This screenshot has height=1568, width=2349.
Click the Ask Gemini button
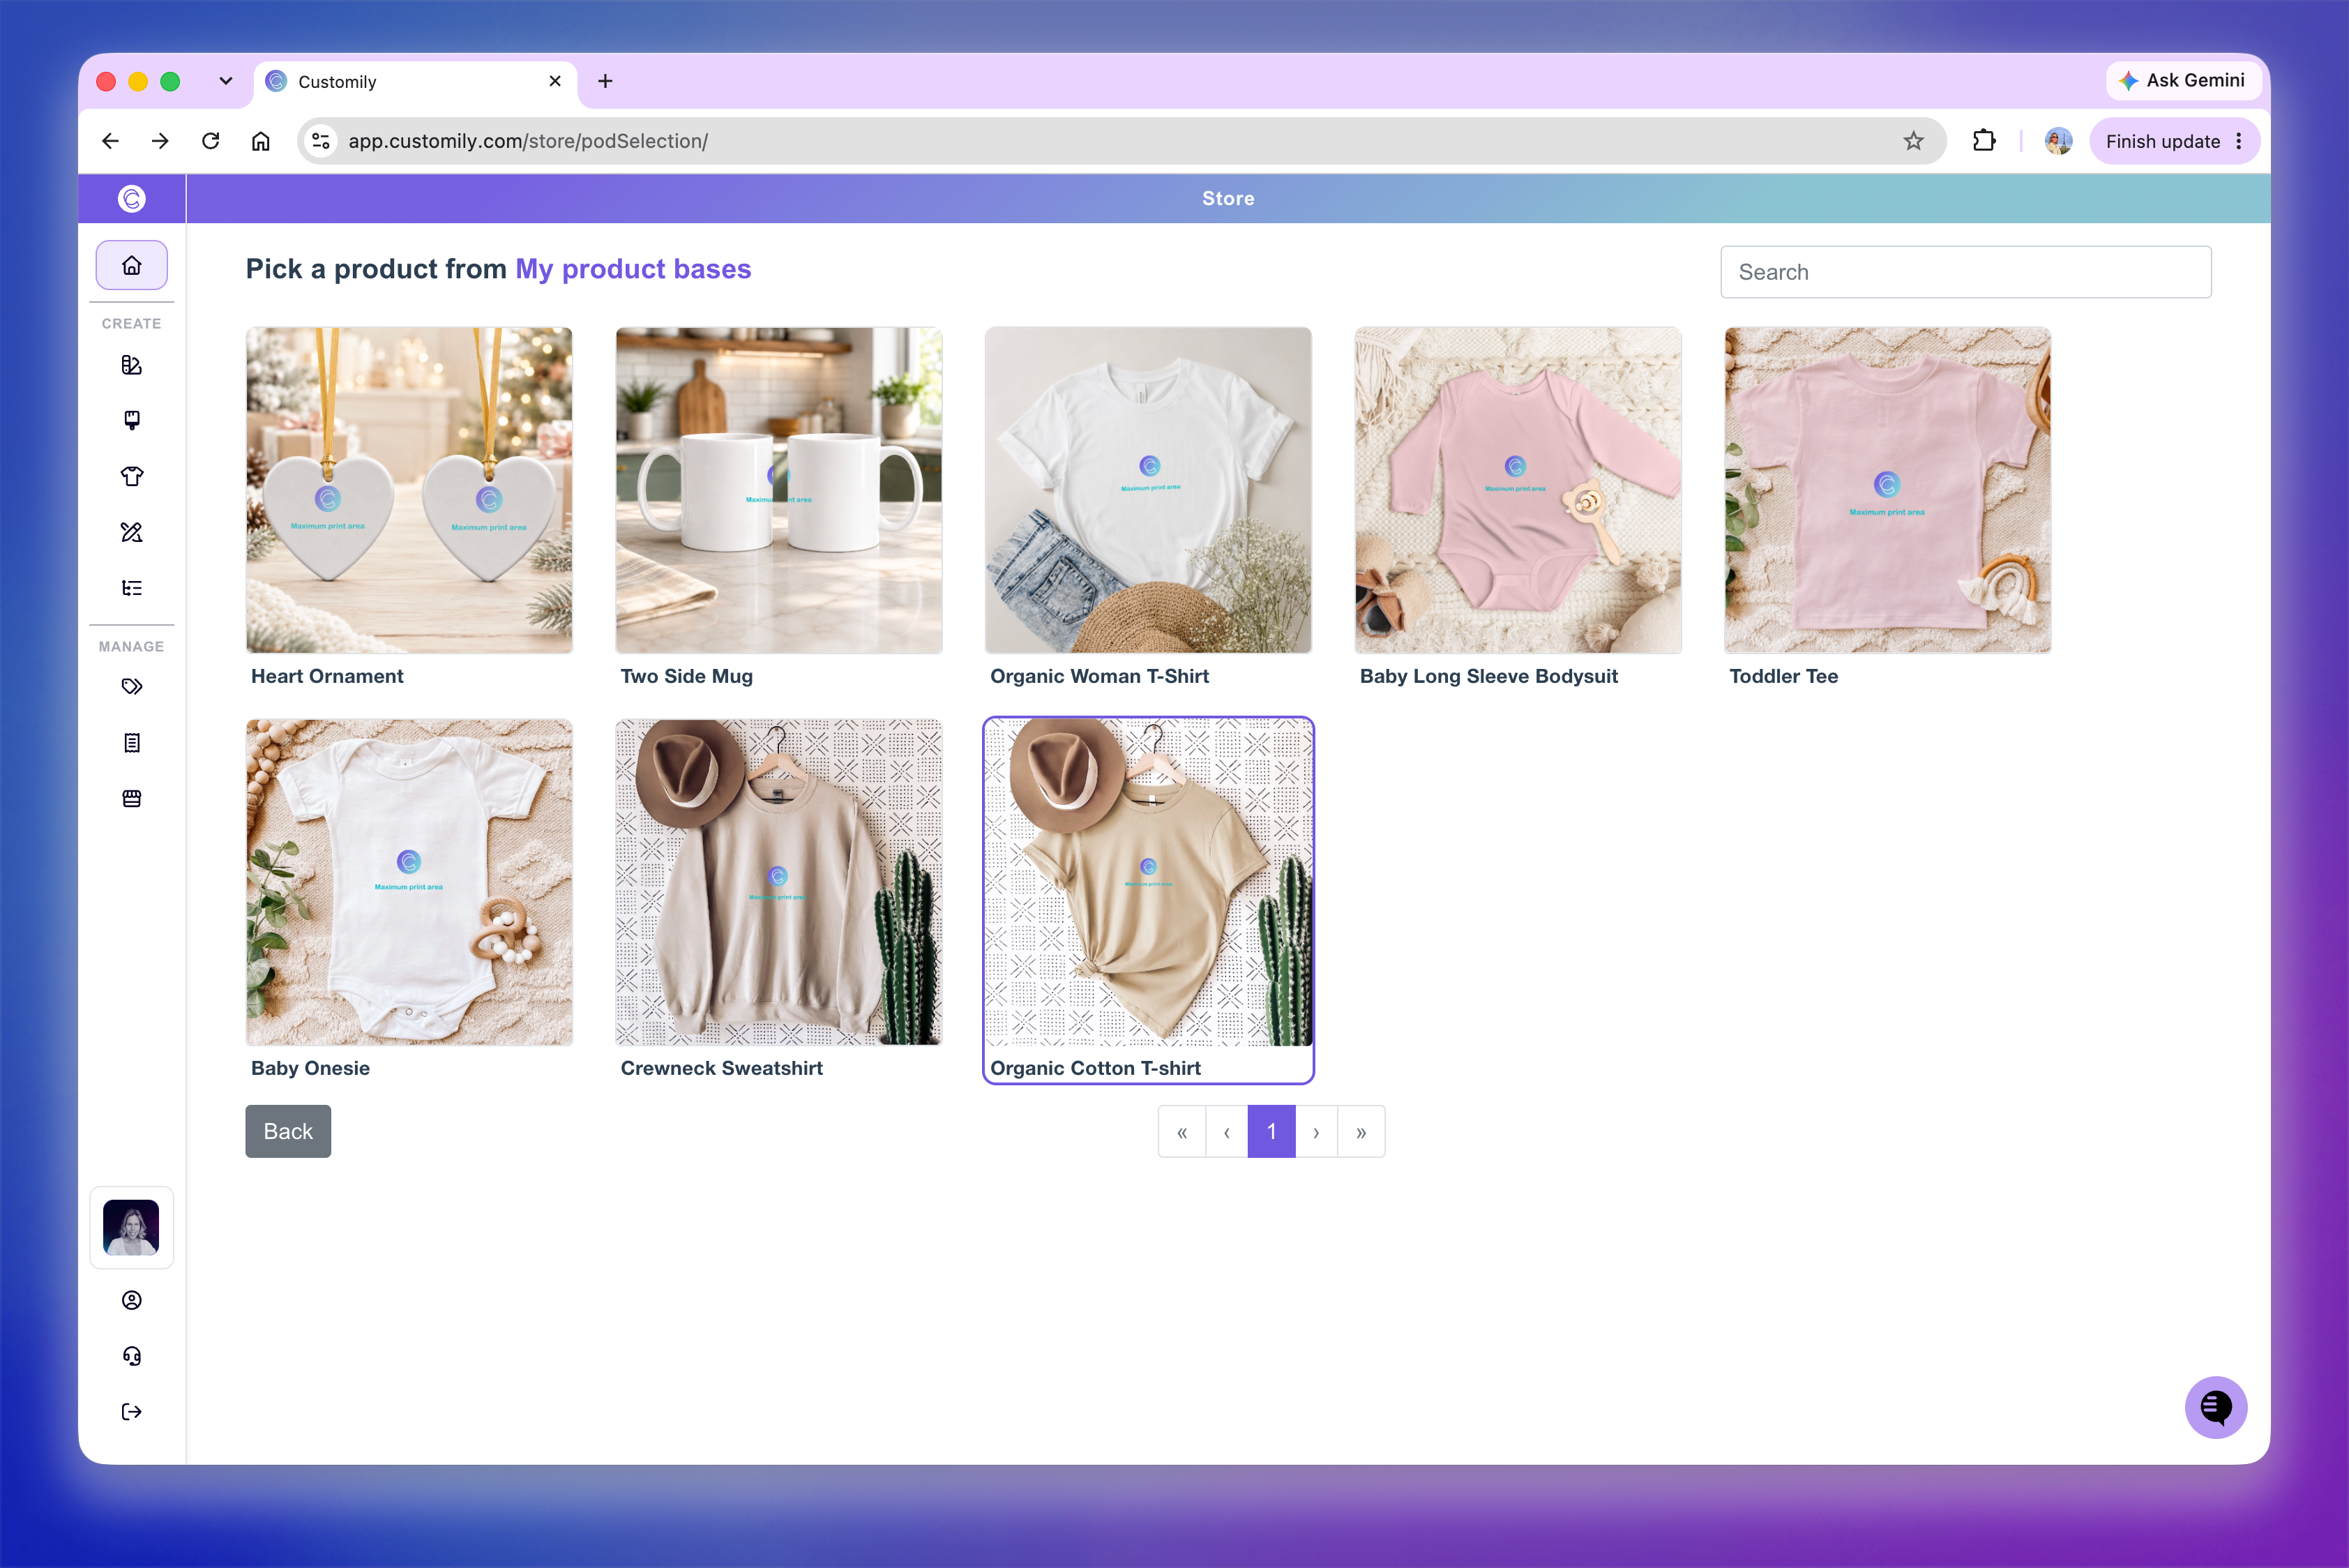click(x=2182, y=80)
